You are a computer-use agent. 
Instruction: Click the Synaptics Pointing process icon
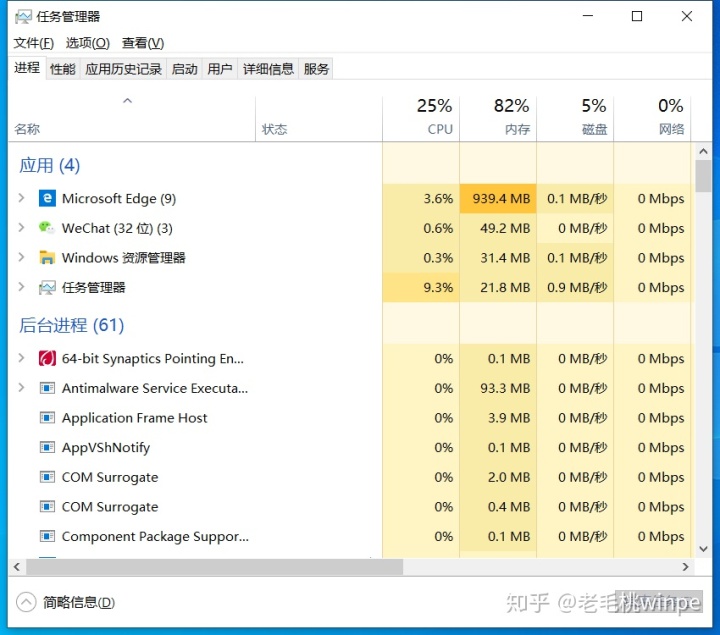[47, 358]
